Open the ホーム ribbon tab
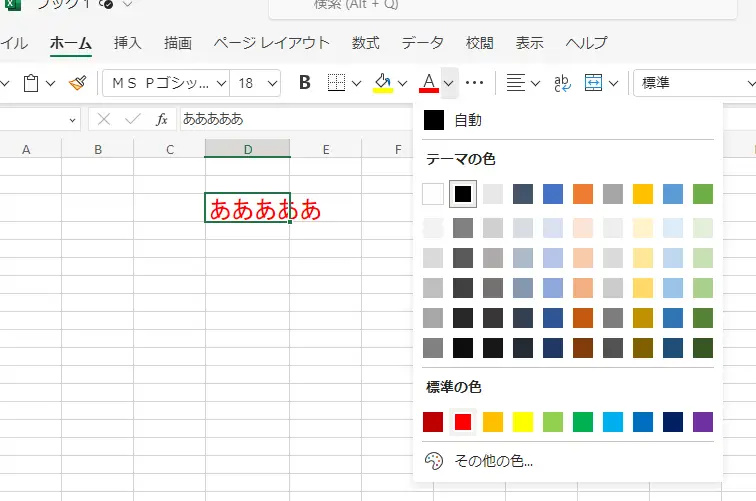756x501 pixels. (x=70, y=43)
